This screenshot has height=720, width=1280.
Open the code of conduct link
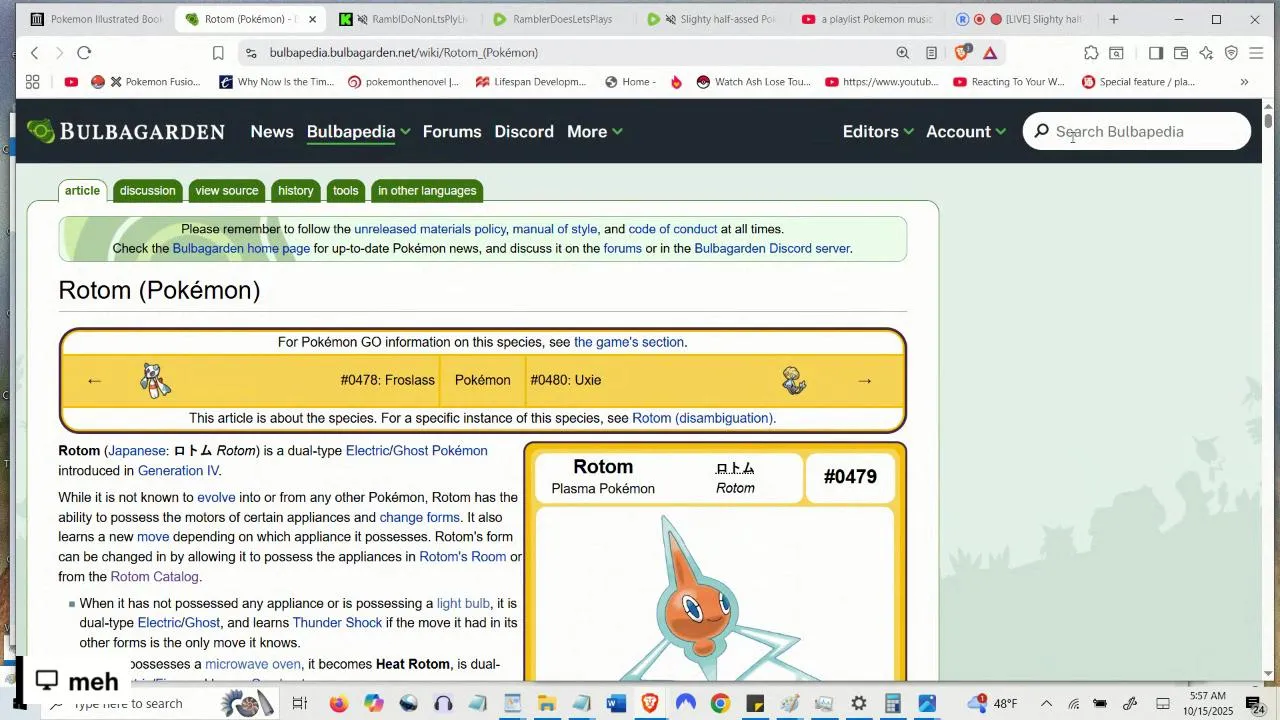(x=673, y=229)
